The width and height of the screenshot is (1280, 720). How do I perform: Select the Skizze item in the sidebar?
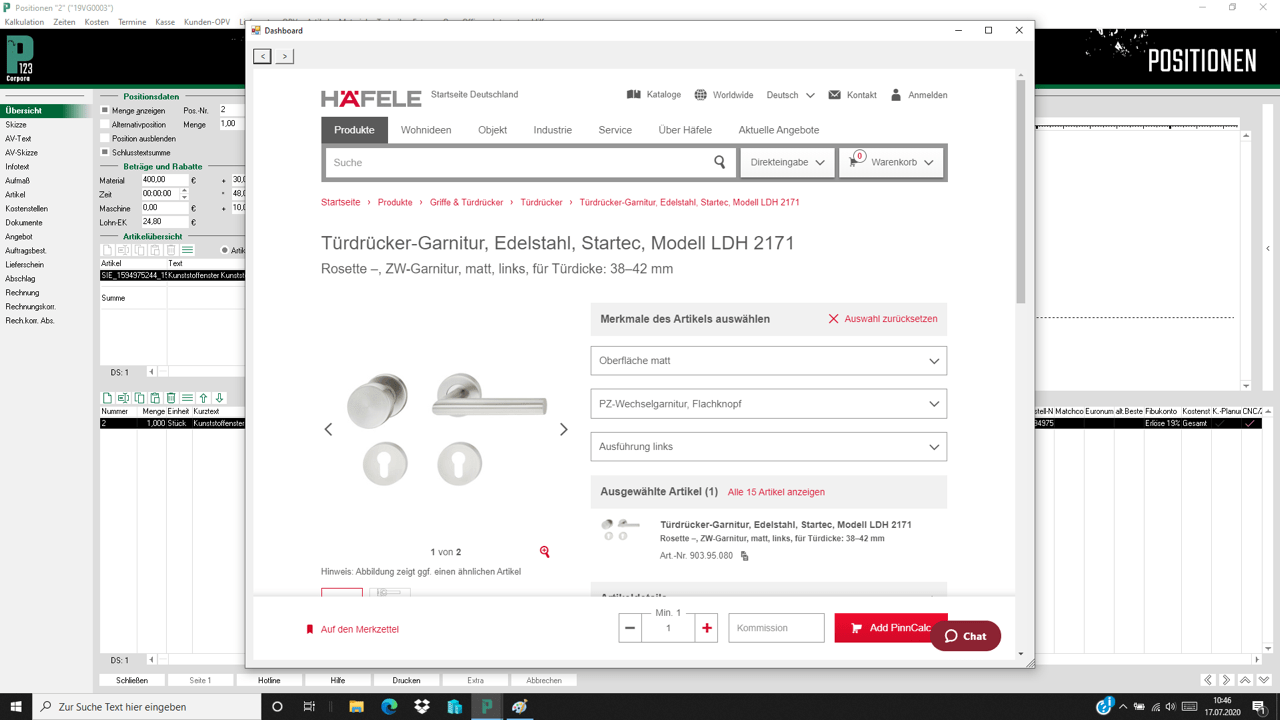[x=16, y=125]
